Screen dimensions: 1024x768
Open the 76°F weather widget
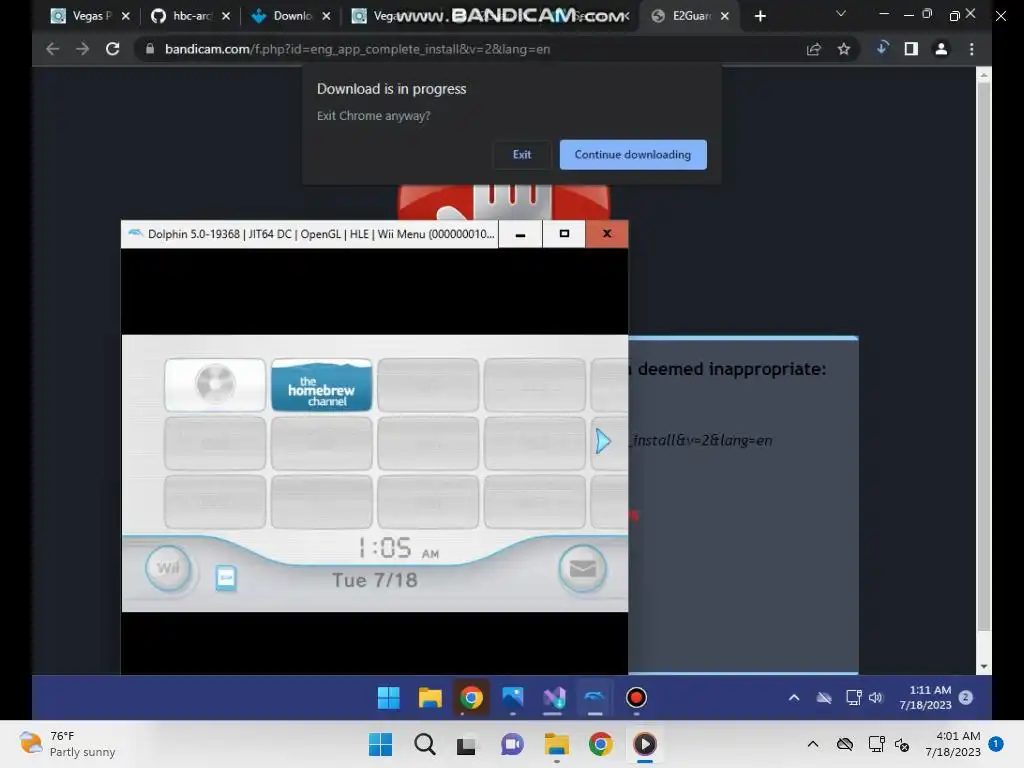(67, 744)
